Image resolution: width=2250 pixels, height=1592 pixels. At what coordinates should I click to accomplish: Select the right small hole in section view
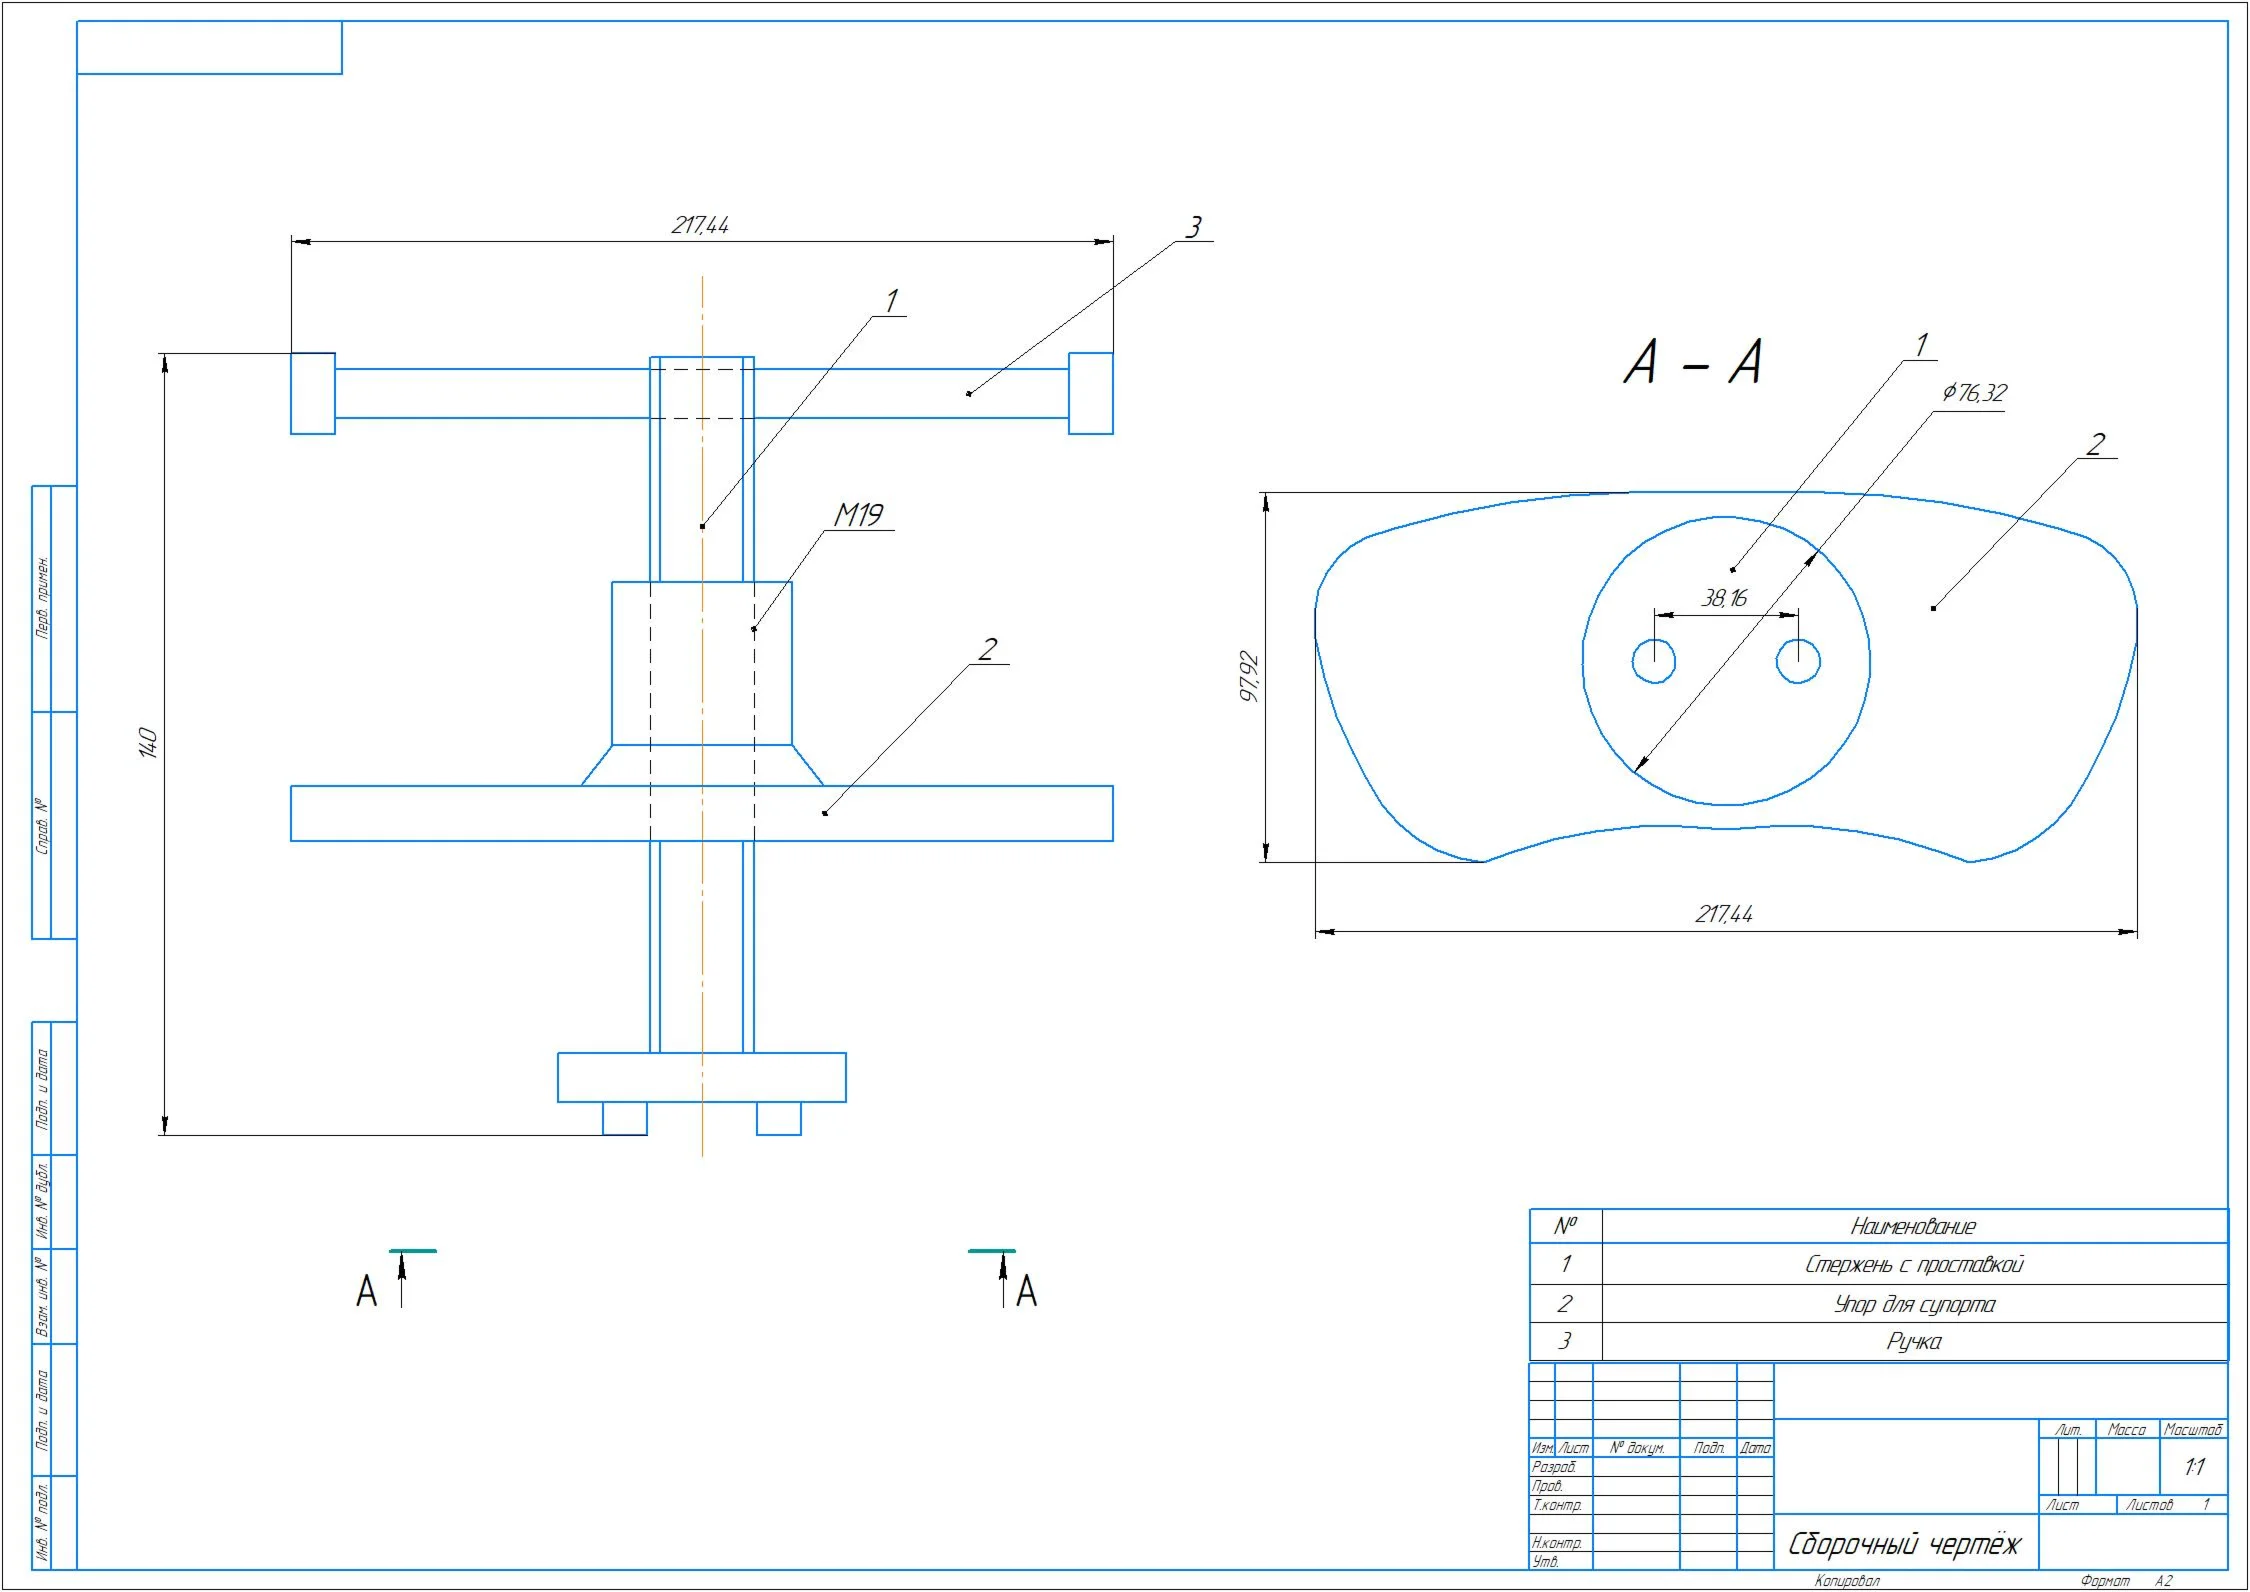pyautogui.click(x=1798, y=661)
